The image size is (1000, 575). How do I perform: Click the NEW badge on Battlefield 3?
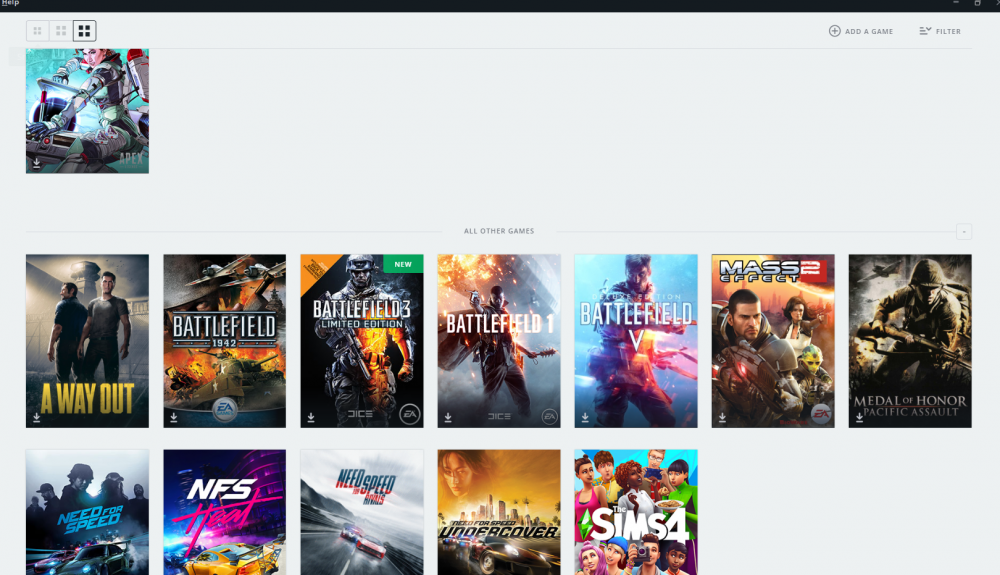(x=403, y=264)
